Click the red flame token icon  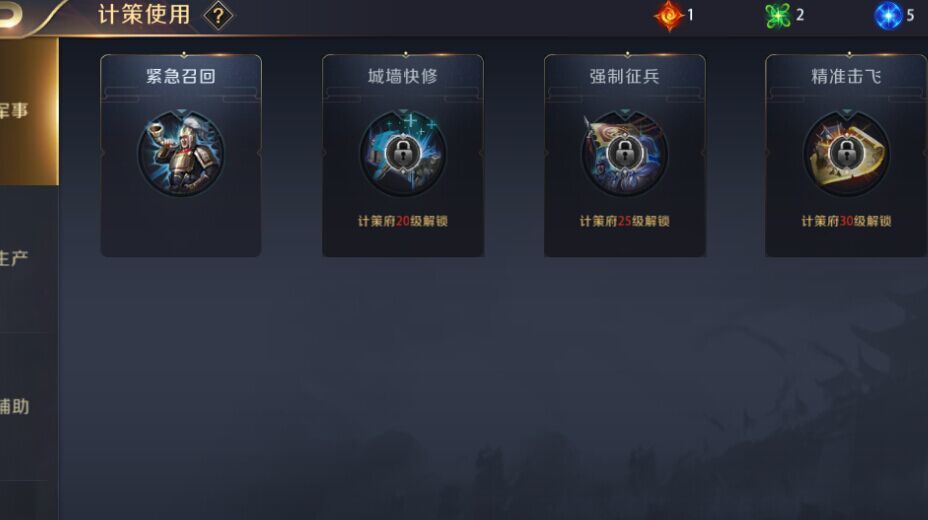[x=668, y=15]
